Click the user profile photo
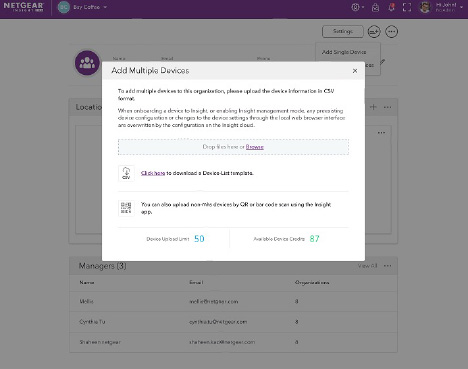Image resolution: width=468 pixels, height=369 pixels. tap(425, 7)
